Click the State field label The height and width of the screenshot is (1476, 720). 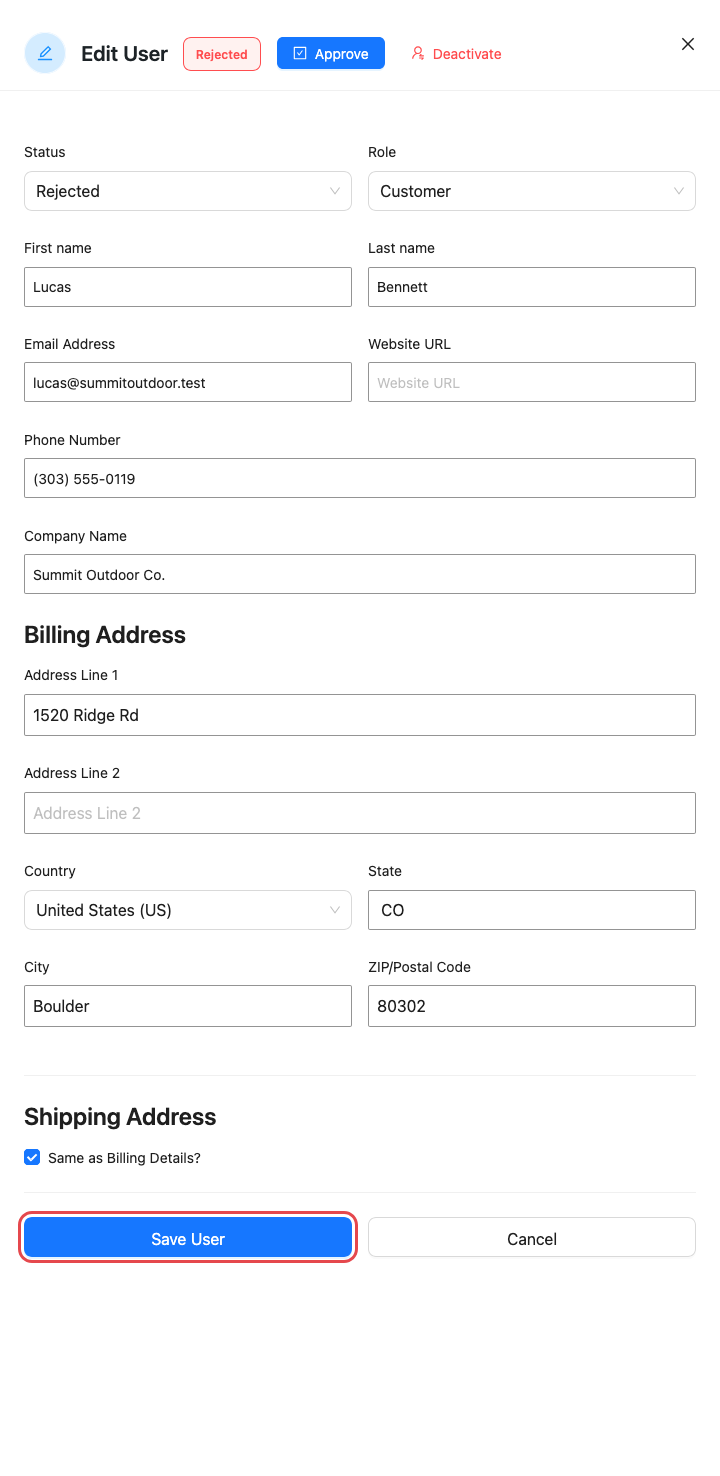[385, 871]
